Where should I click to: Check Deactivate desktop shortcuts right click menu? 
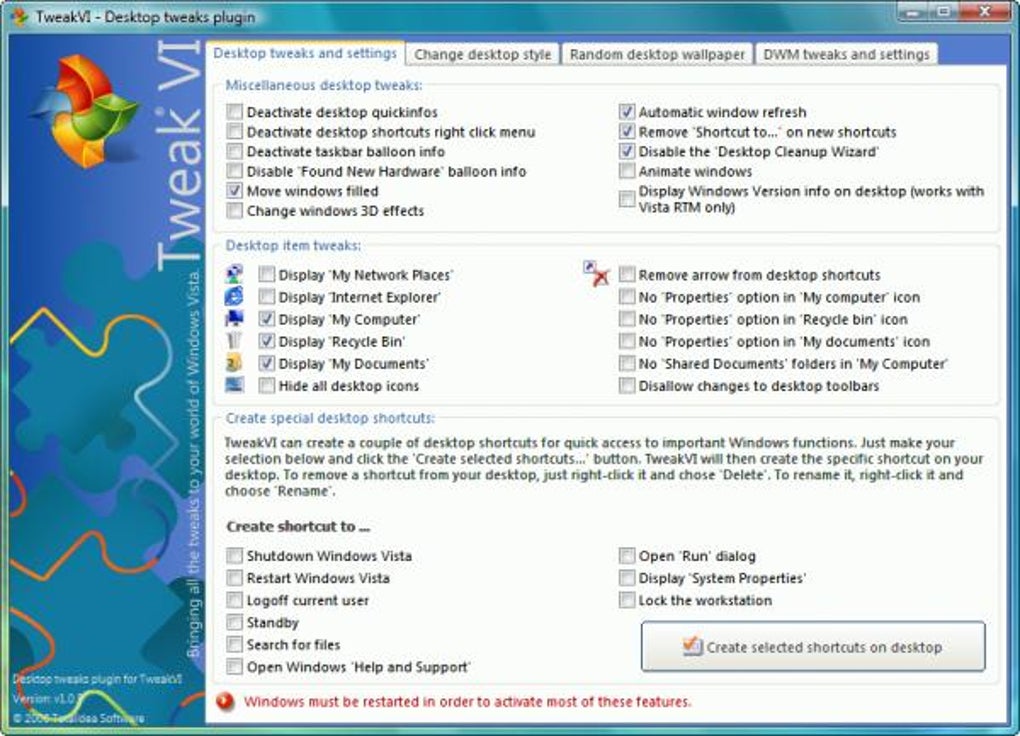(x=235, y=131)
